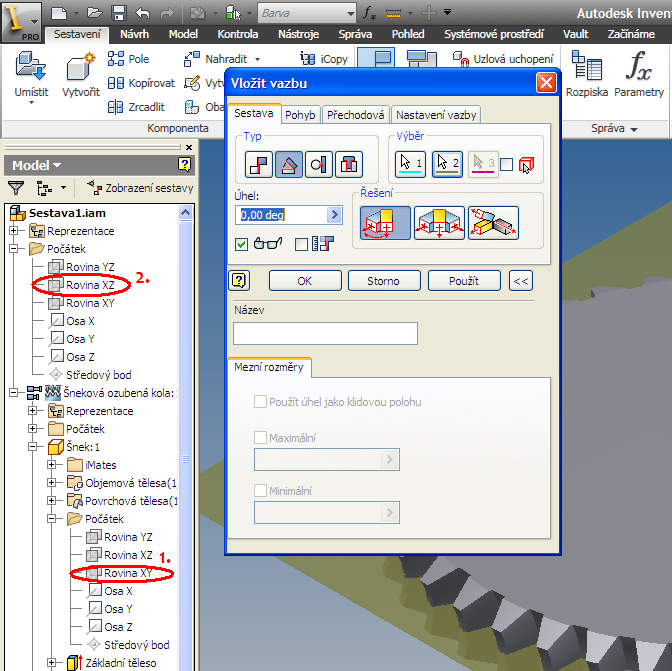This screenshot has width=672, height=671.
Task: Click the Úhel value field
Action: click(x=281, y=215)
